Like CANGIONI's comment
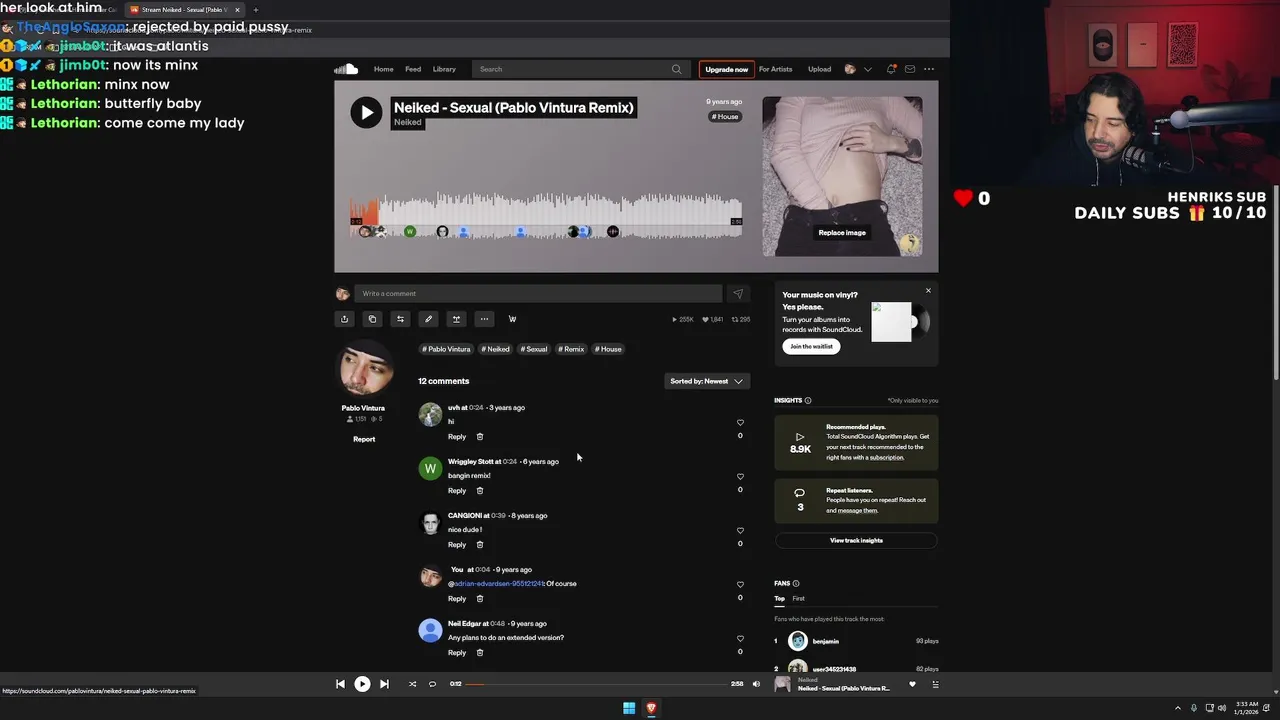This screenshot has width=1280, height=720. tap(740, 530)
